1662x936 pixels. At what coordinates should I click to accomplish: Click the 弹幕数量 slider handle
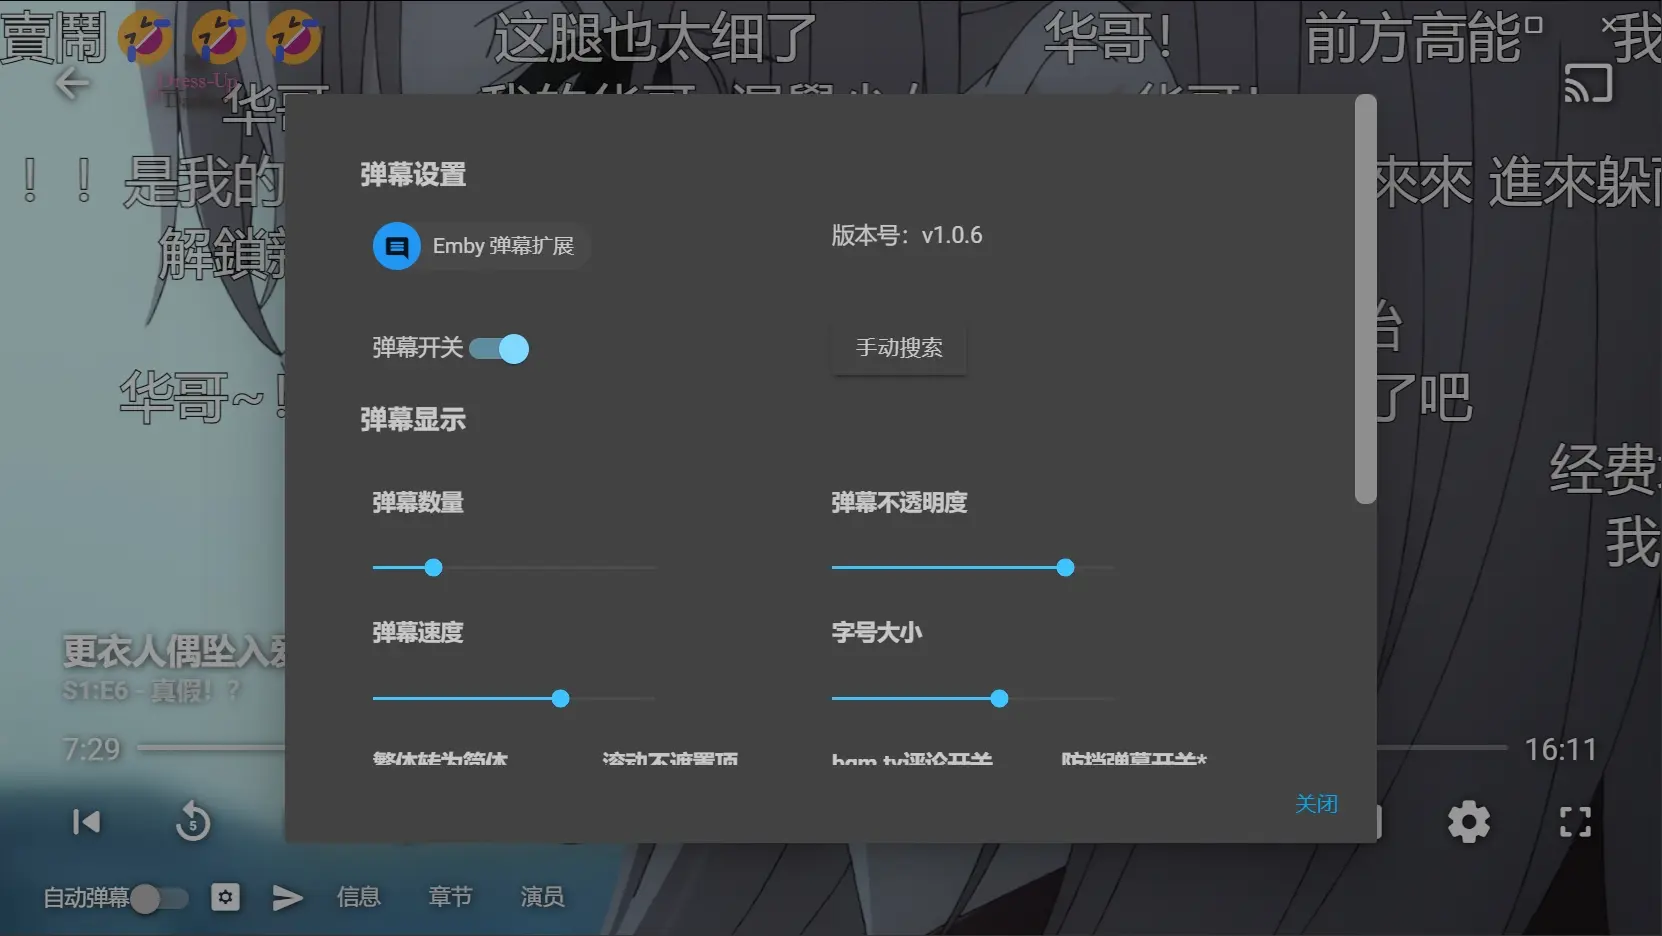click(x=433, y=568)
